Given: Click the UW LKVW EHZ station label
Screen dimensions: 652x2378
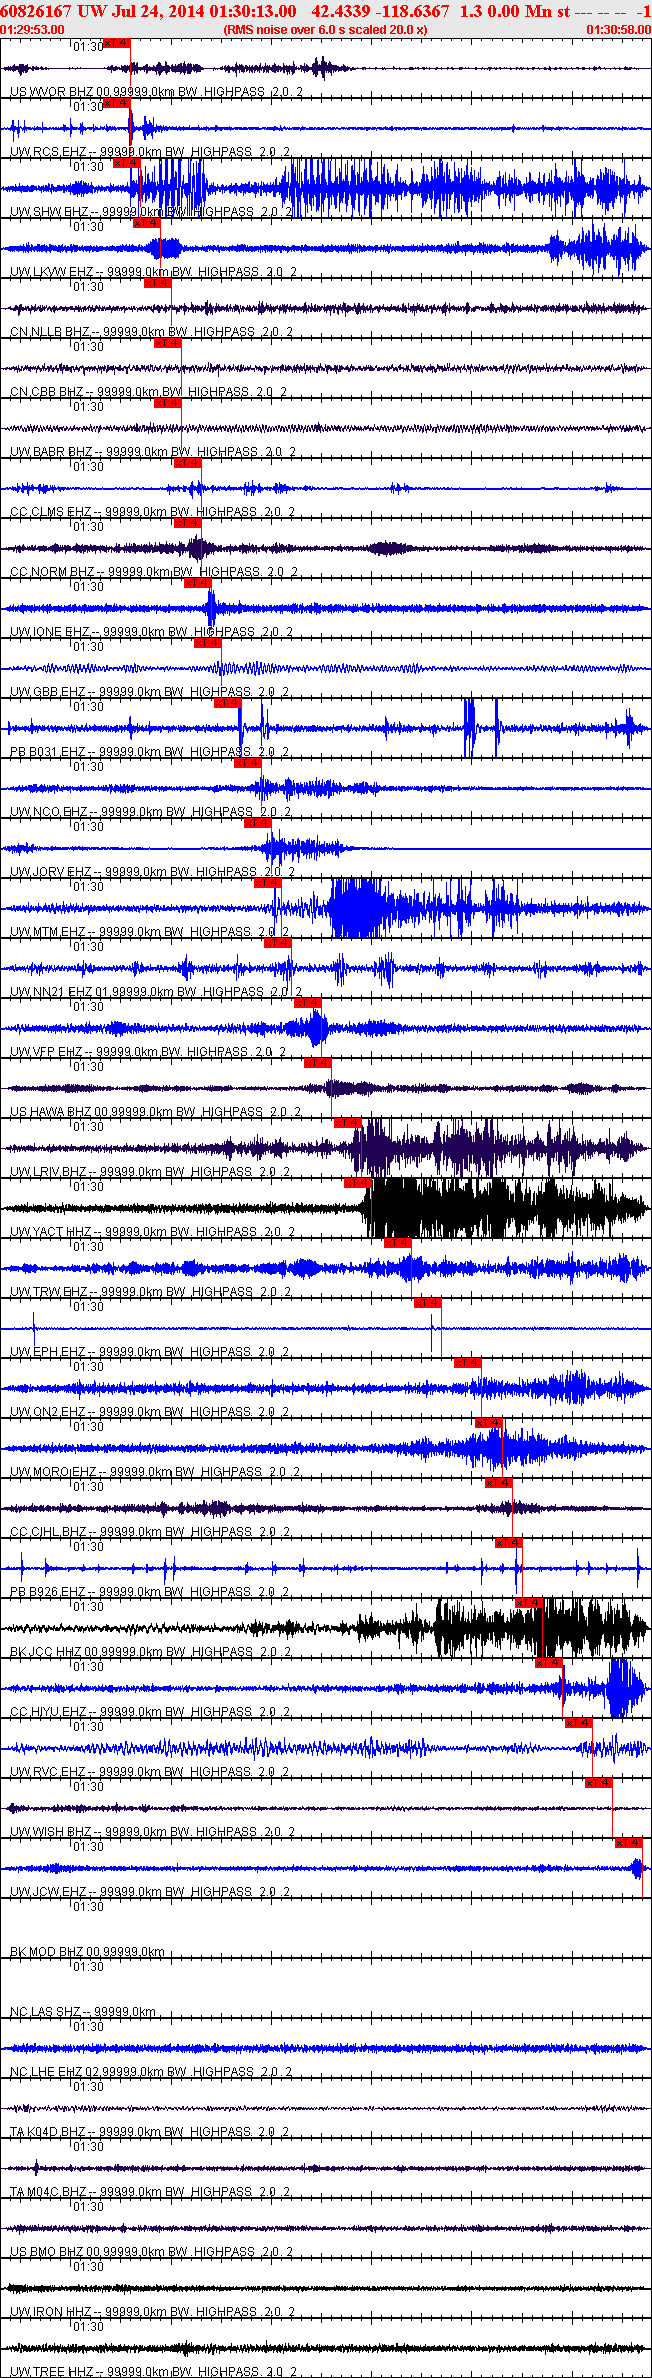Looking at the screenshot, I should (x=153, y=272).
